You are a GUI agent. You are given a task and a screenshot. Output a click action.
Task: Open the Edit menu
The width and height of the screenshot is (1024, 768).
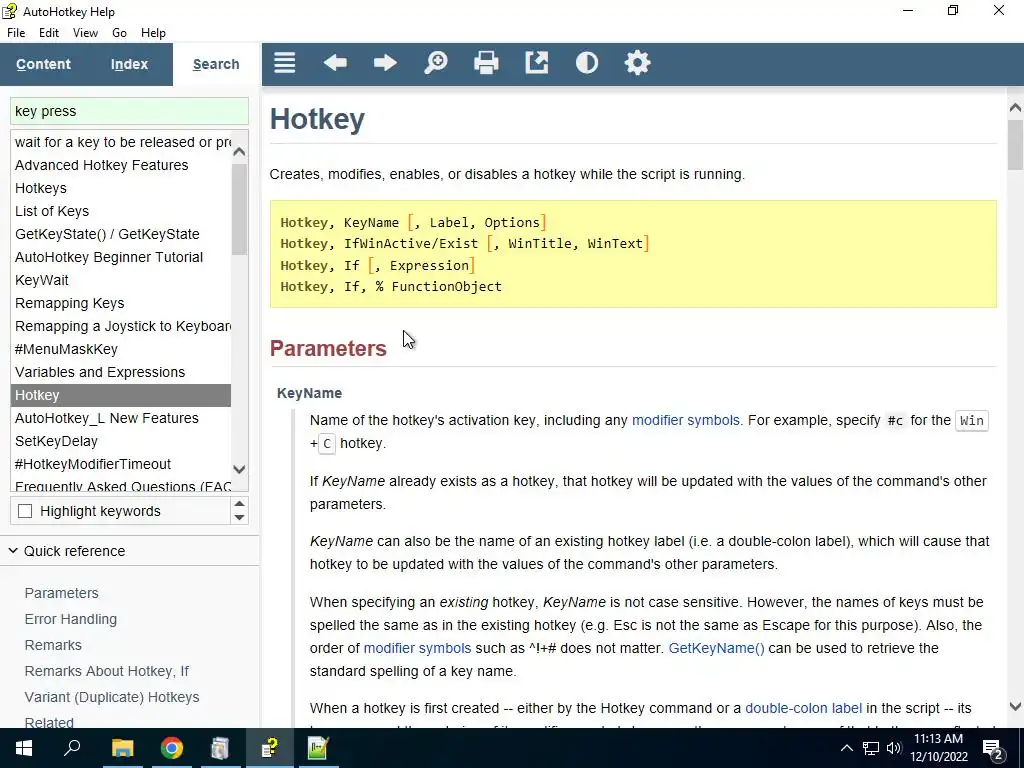click(x=48, y=33)
